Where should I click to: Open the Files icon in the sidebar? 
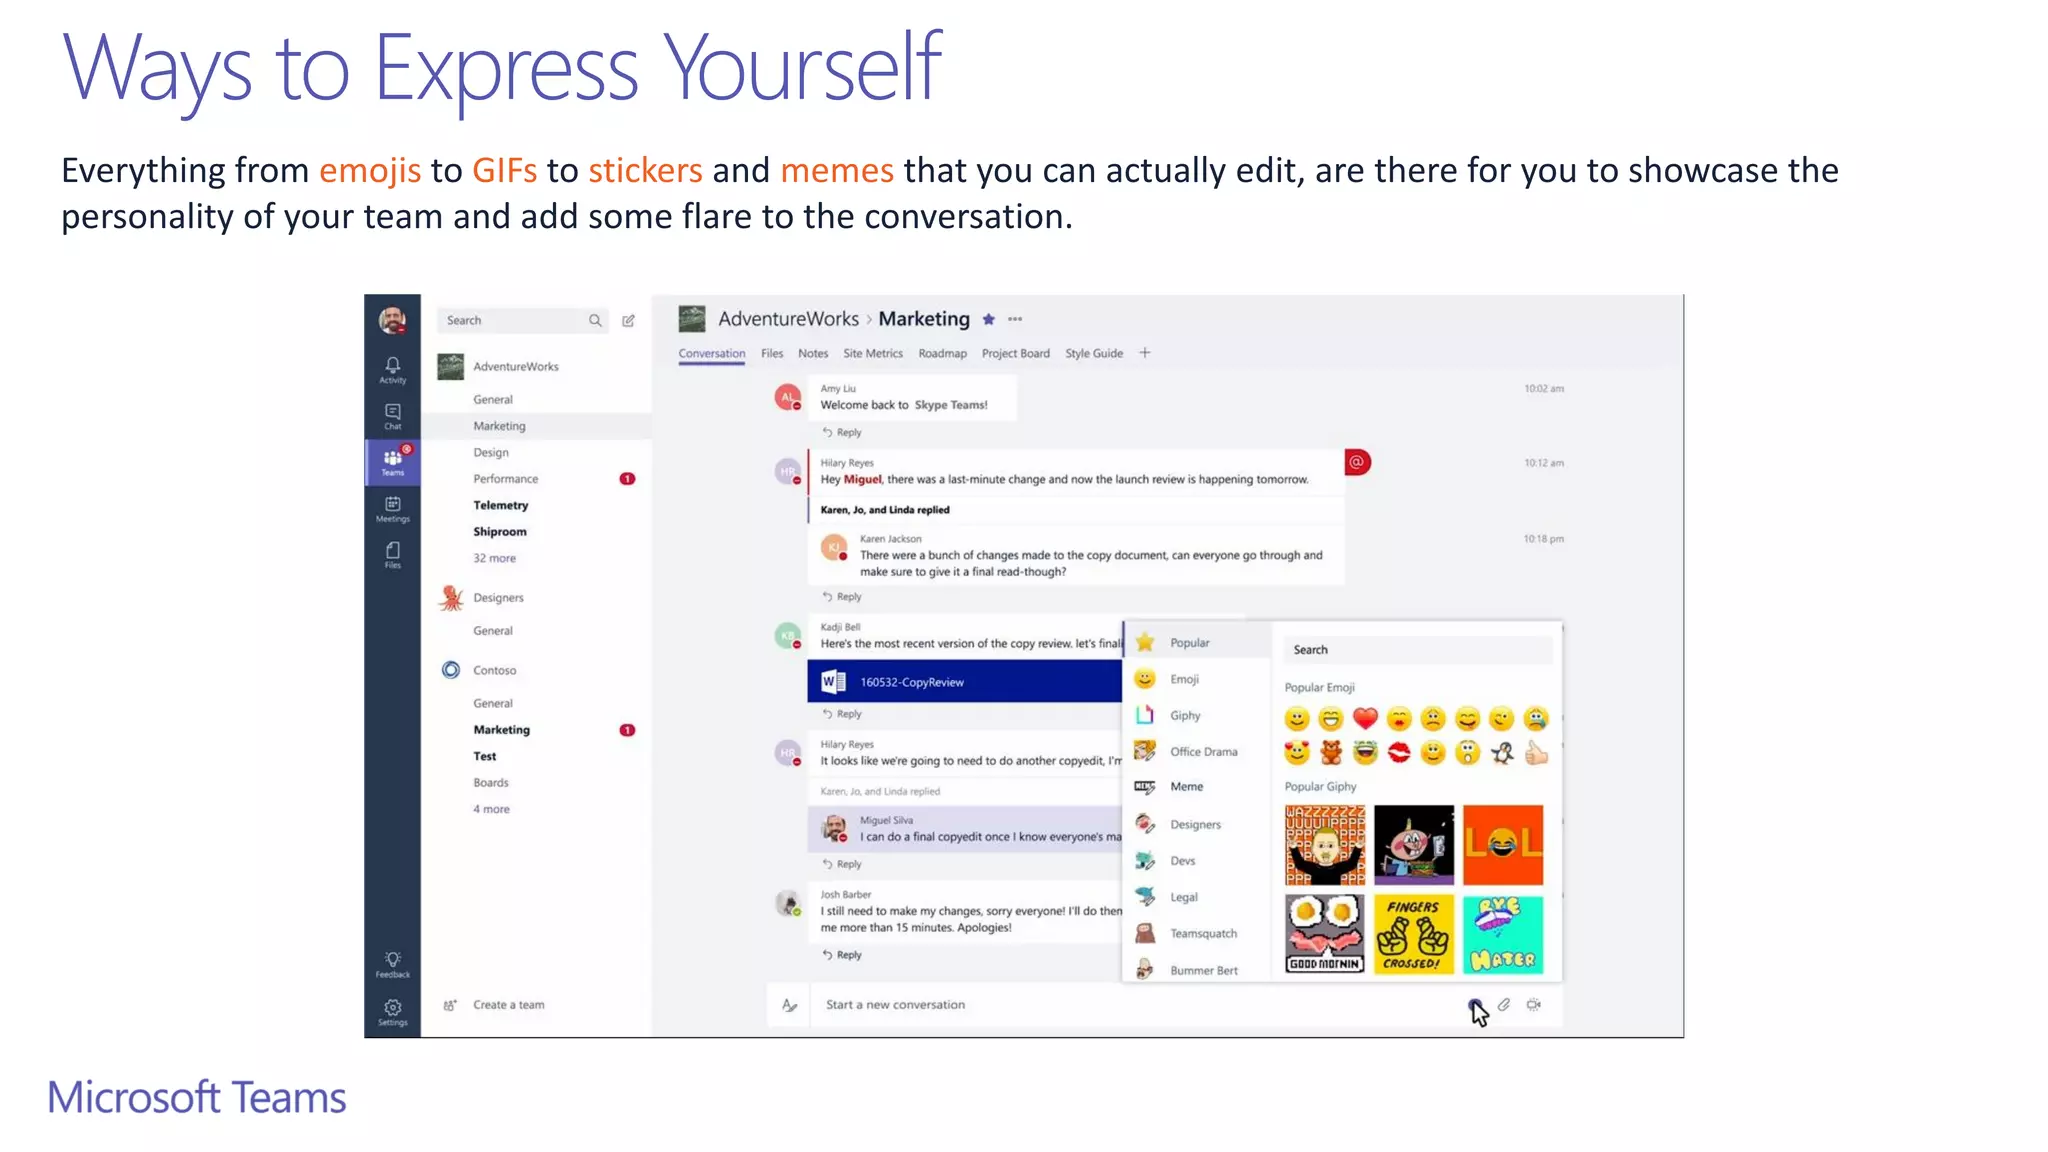tap(392, 555)
